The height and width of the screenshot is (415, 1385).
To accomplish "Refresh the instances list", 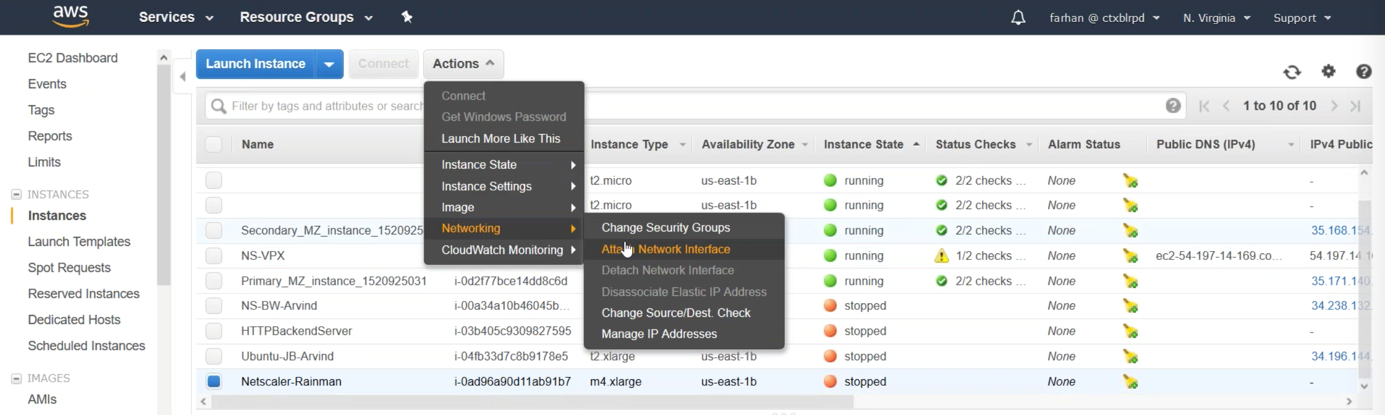I will pos(1292,72).
